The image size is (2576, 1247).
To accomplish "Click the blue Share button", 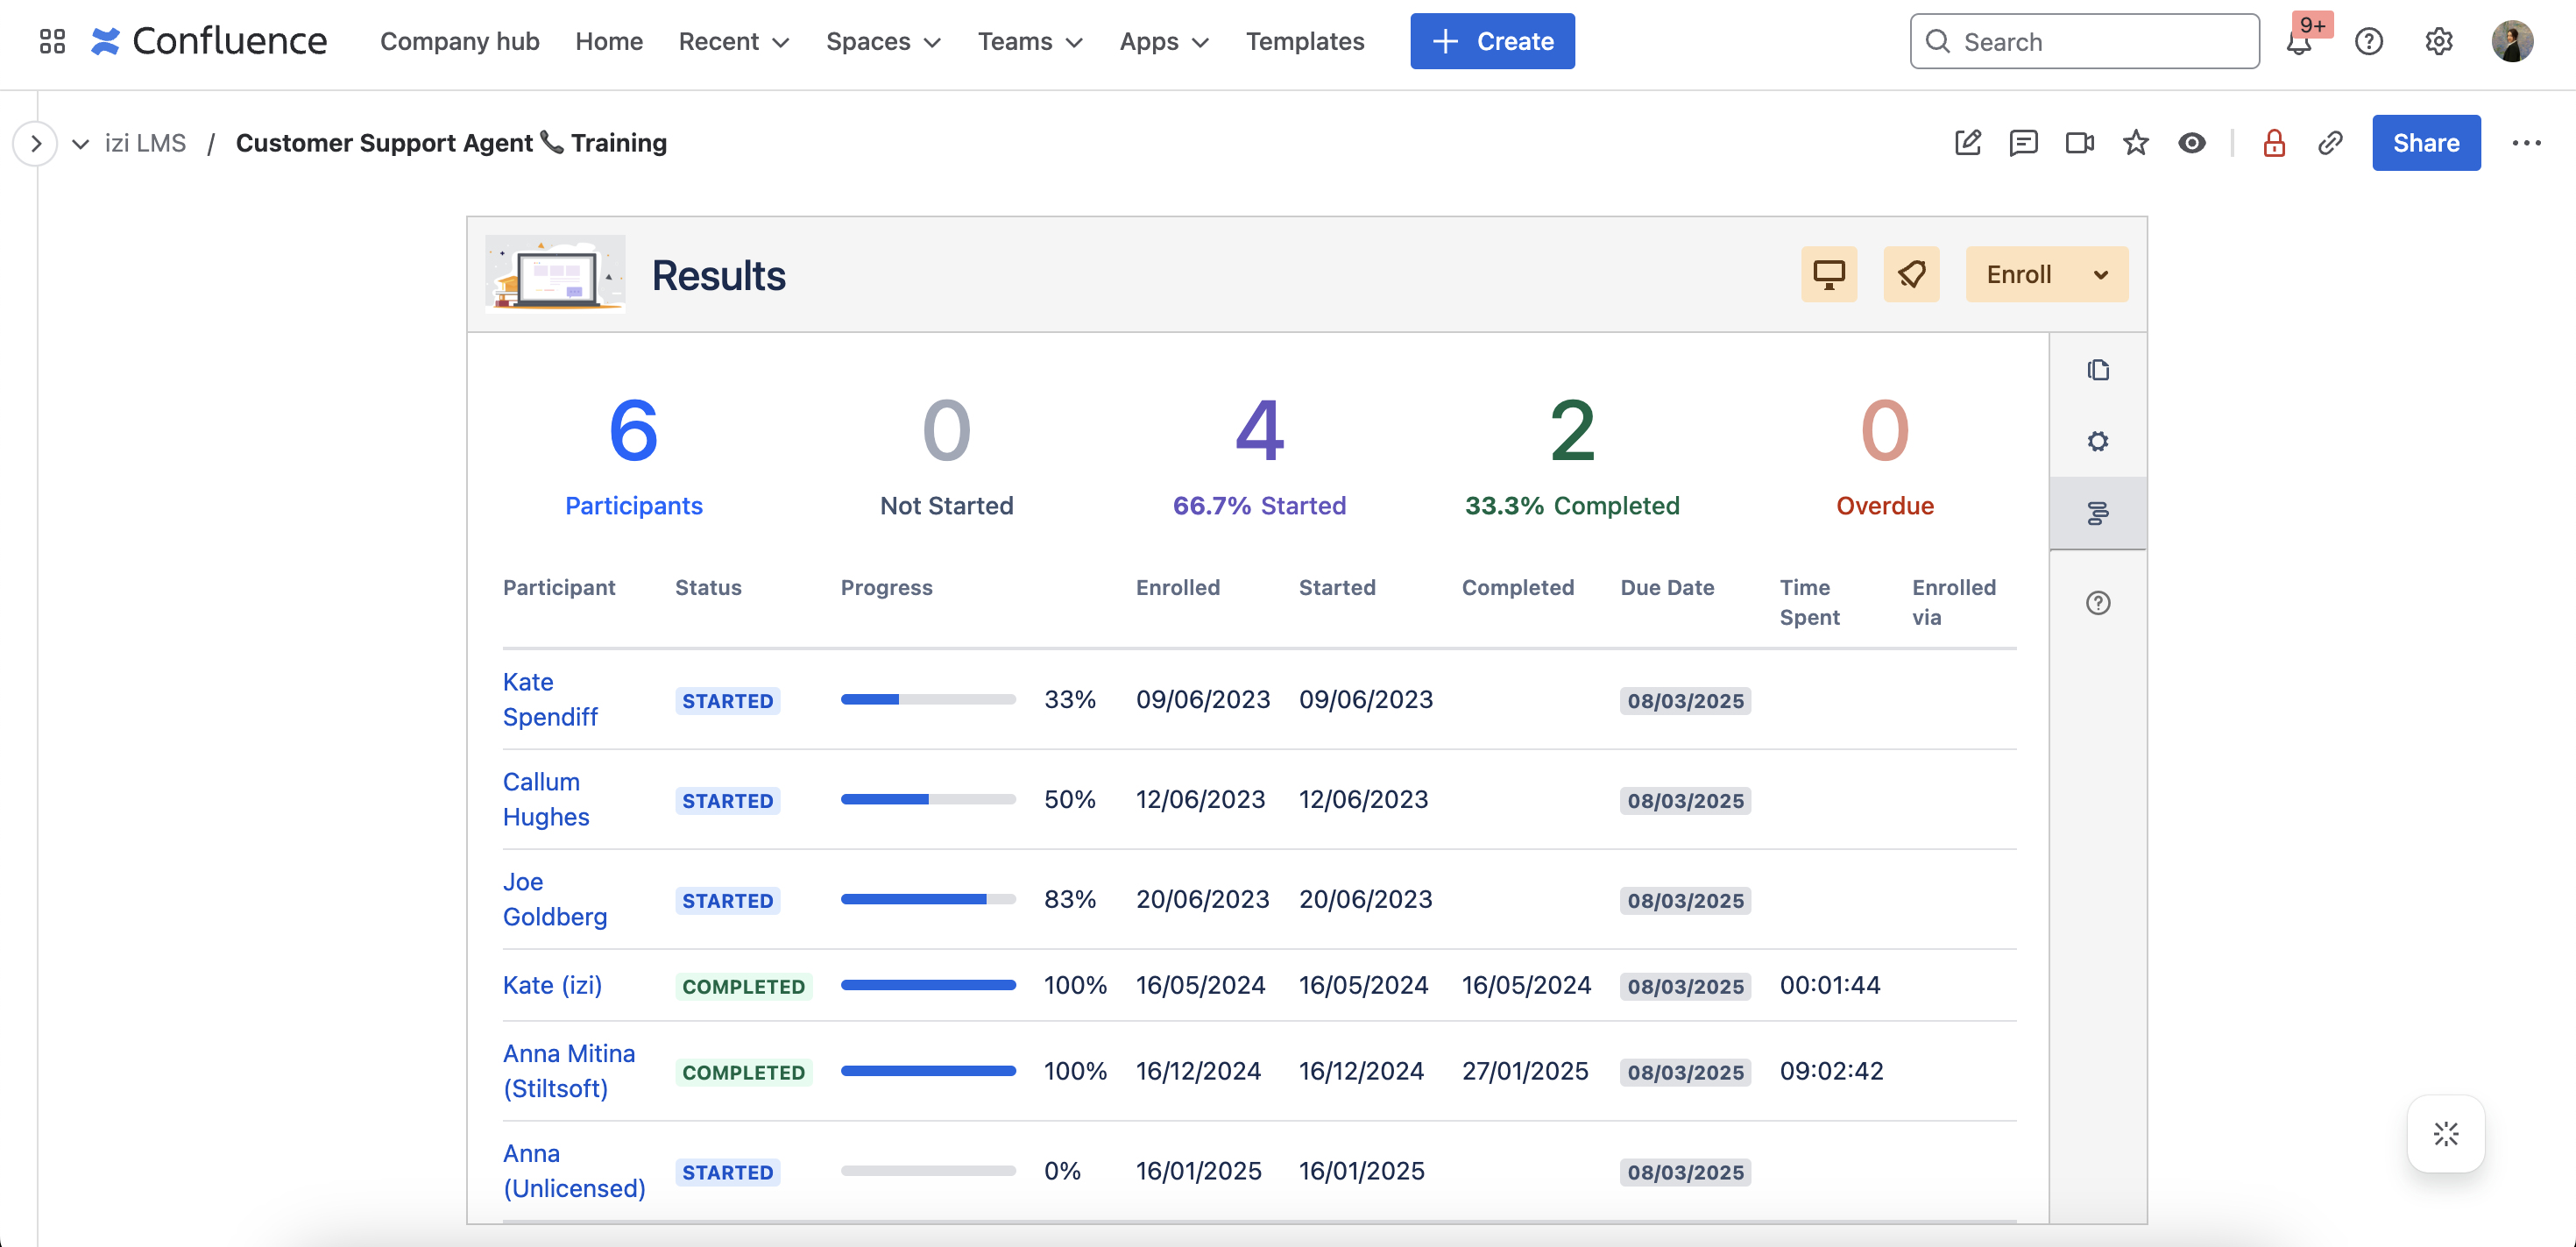I will click(x=2425, y=143).
